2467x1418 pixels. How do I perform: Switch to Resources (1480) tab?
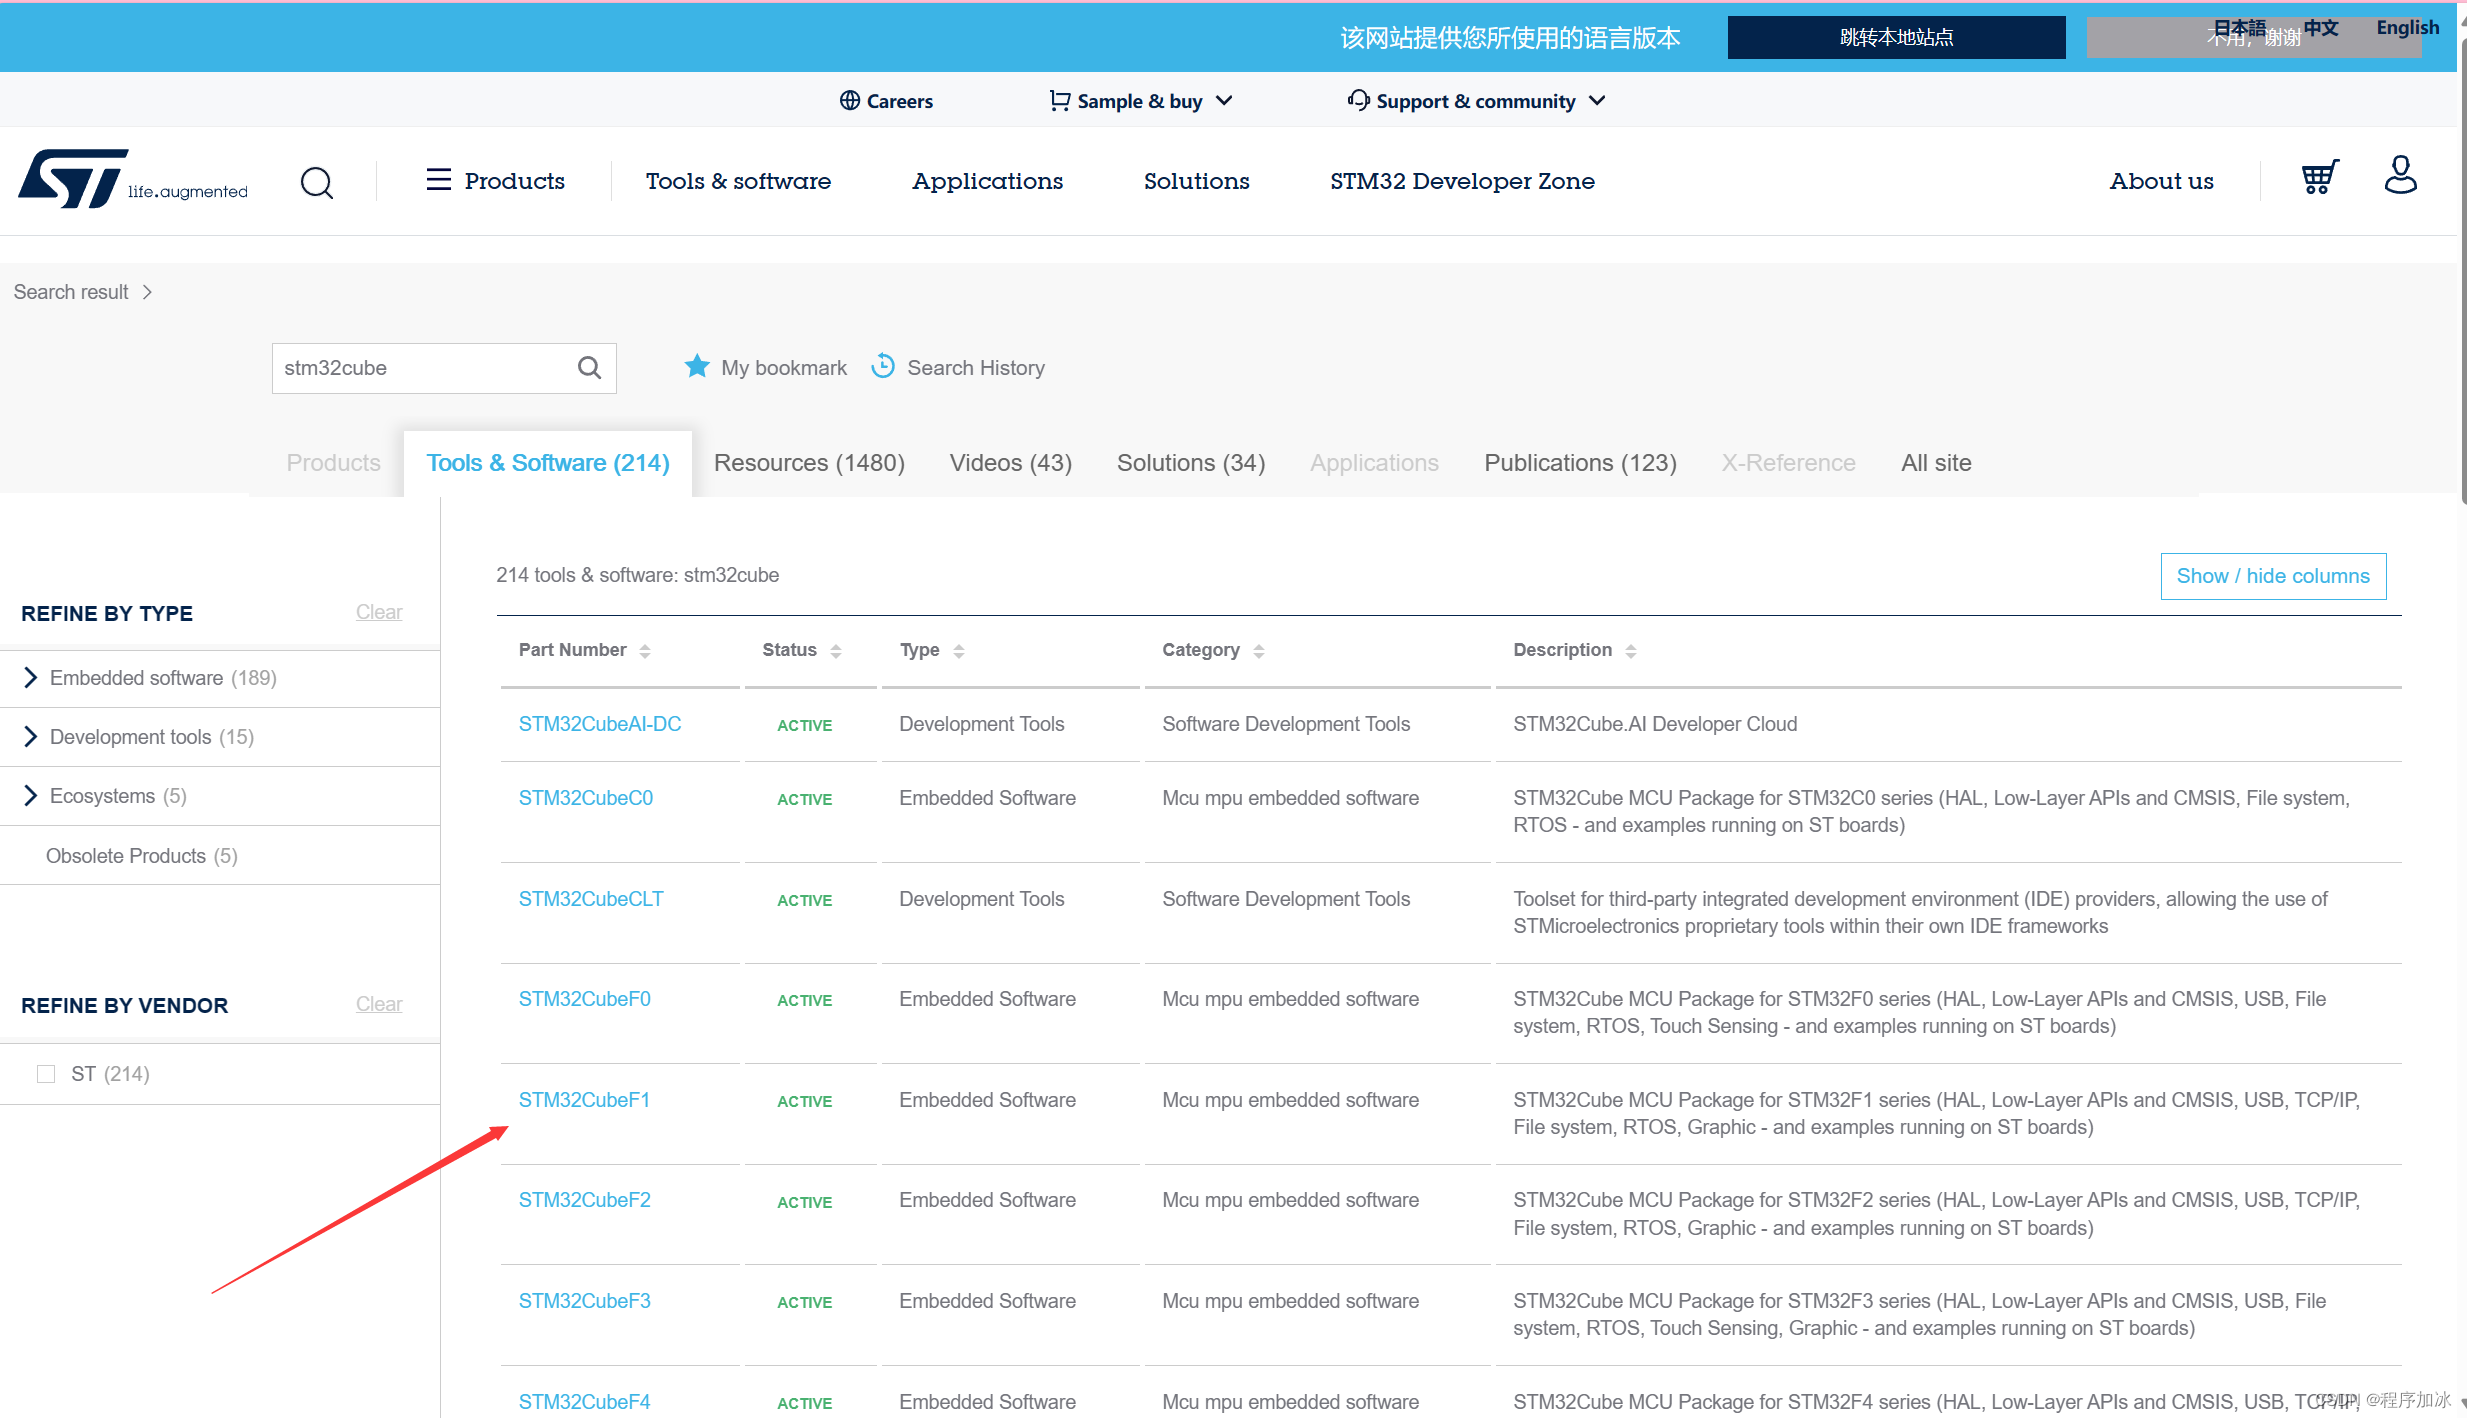coord(808,463)
